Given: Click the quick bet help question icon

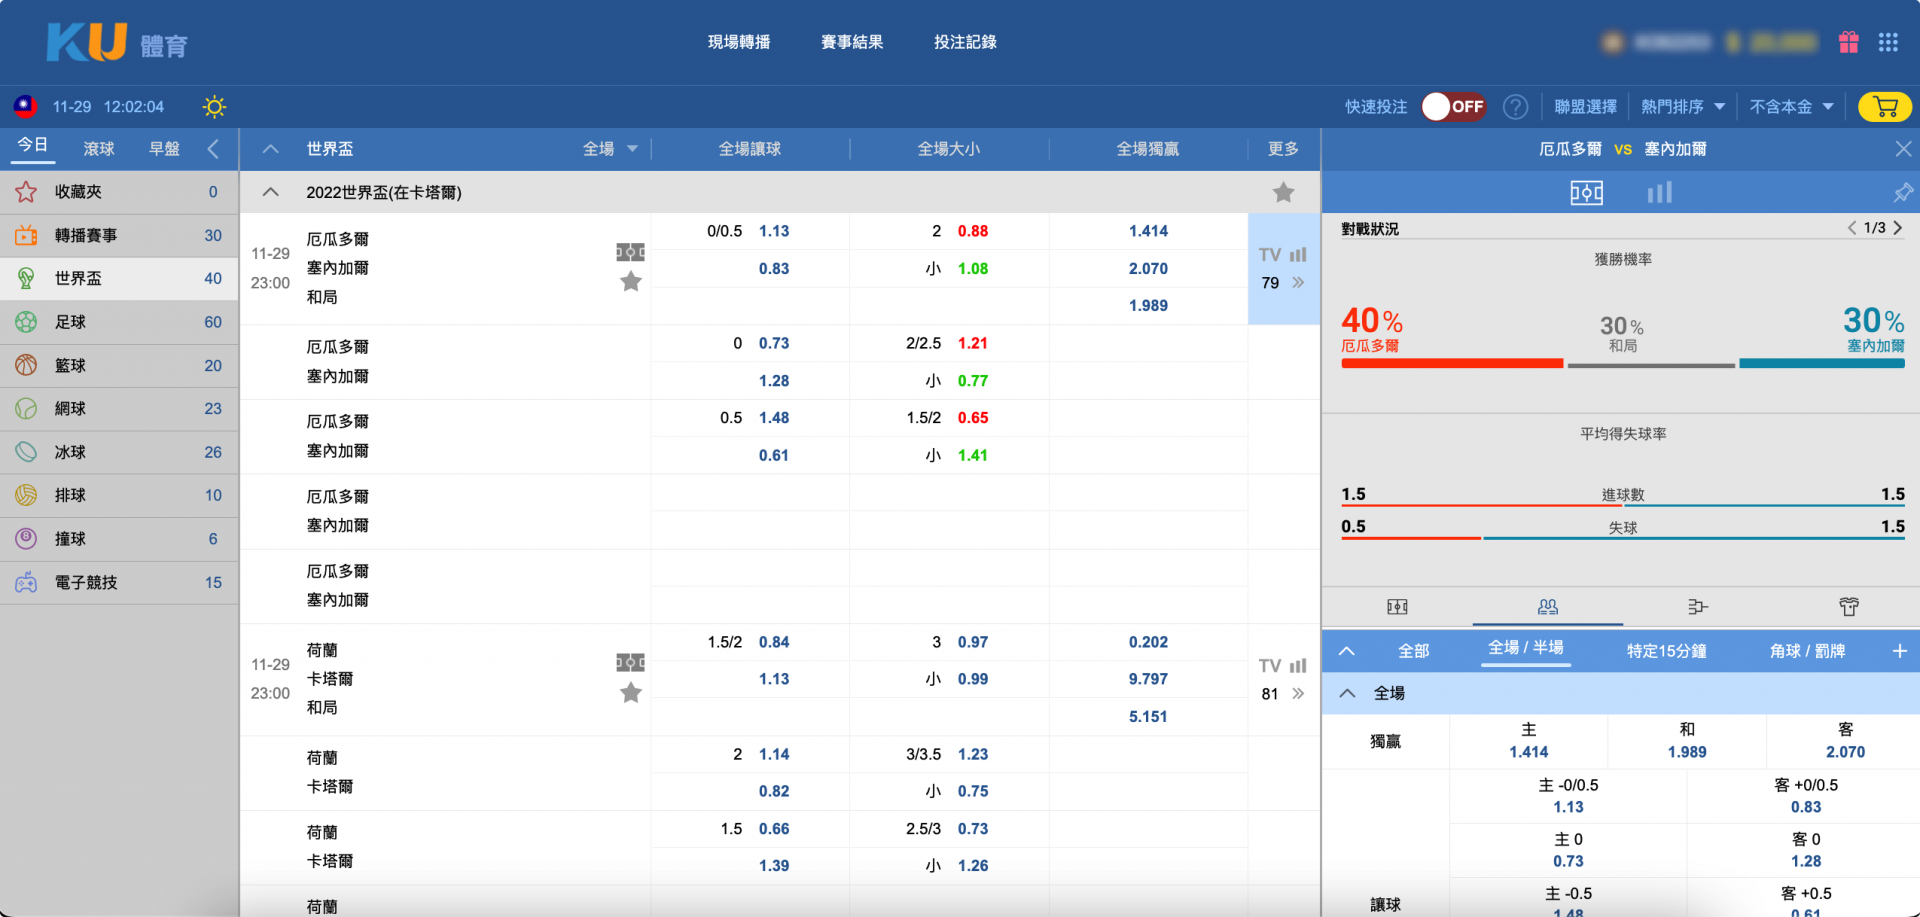Looking at the screenshot, I should (1515, 107).
